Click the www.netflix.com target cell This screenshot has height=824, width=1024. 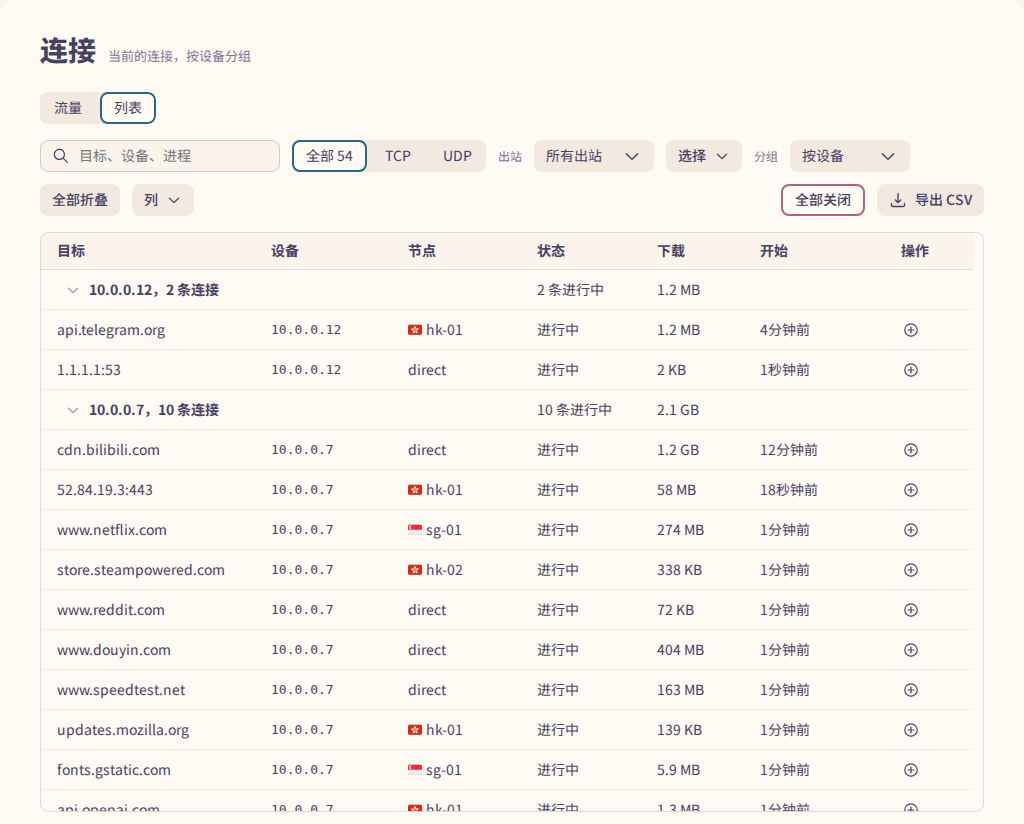pyautogui.click(x=112, y=530)
